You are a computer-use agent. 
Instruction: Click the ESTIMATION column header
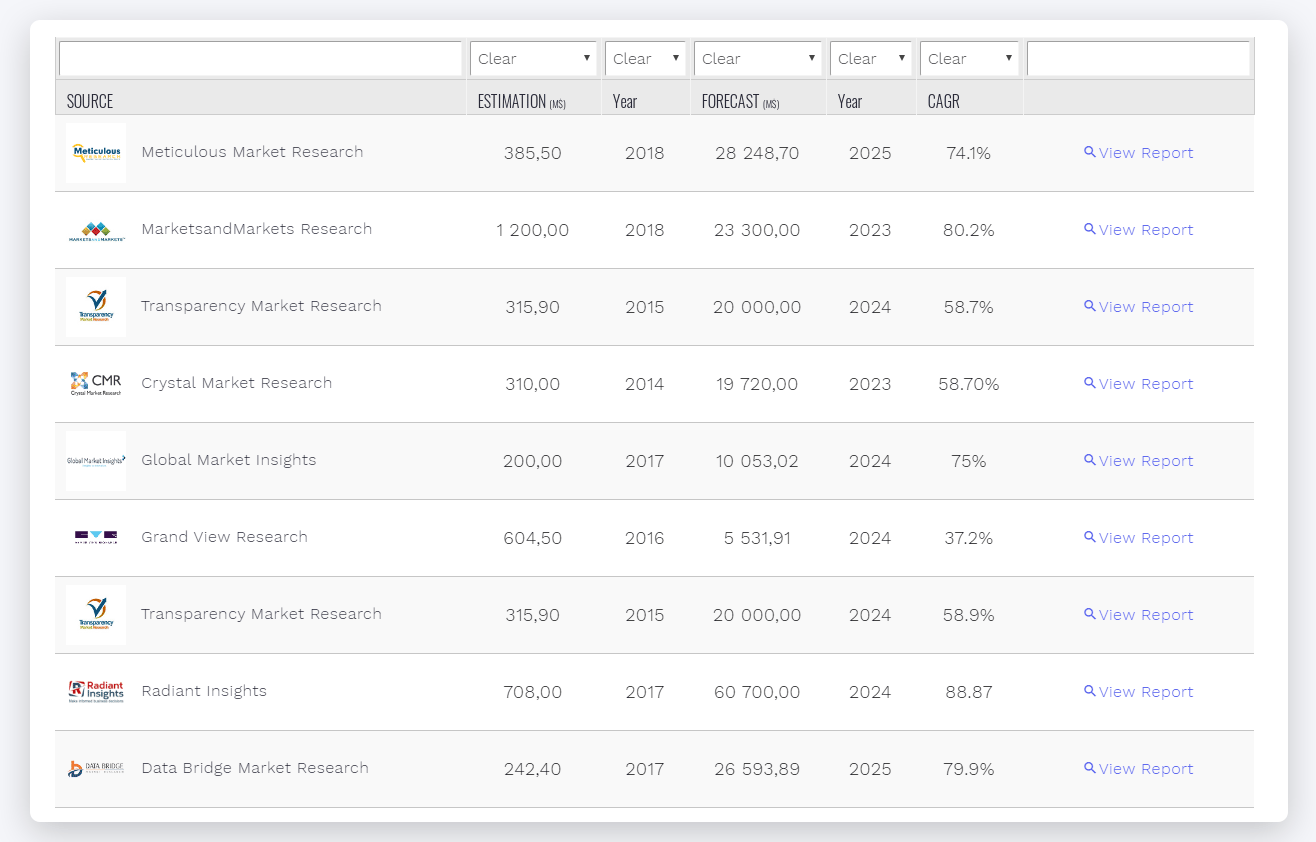click(522, 101)
